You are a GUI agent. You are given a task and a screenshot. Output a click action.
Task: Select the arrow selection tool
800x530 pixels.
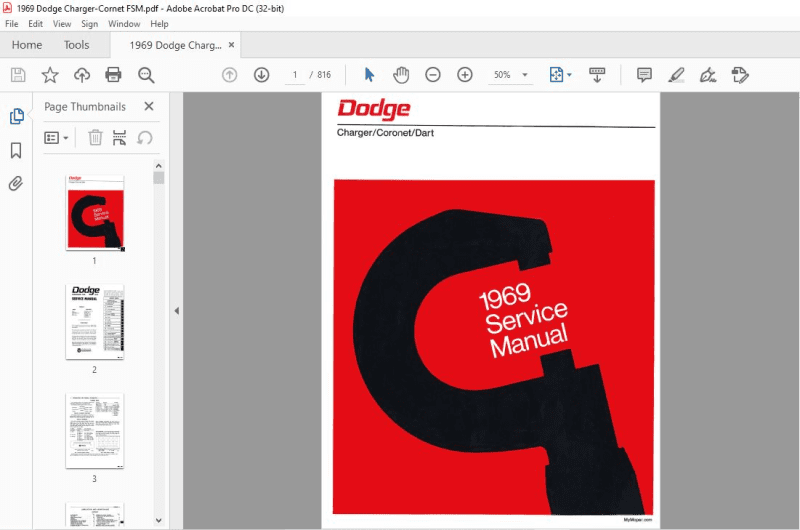[x=369, y=75]
